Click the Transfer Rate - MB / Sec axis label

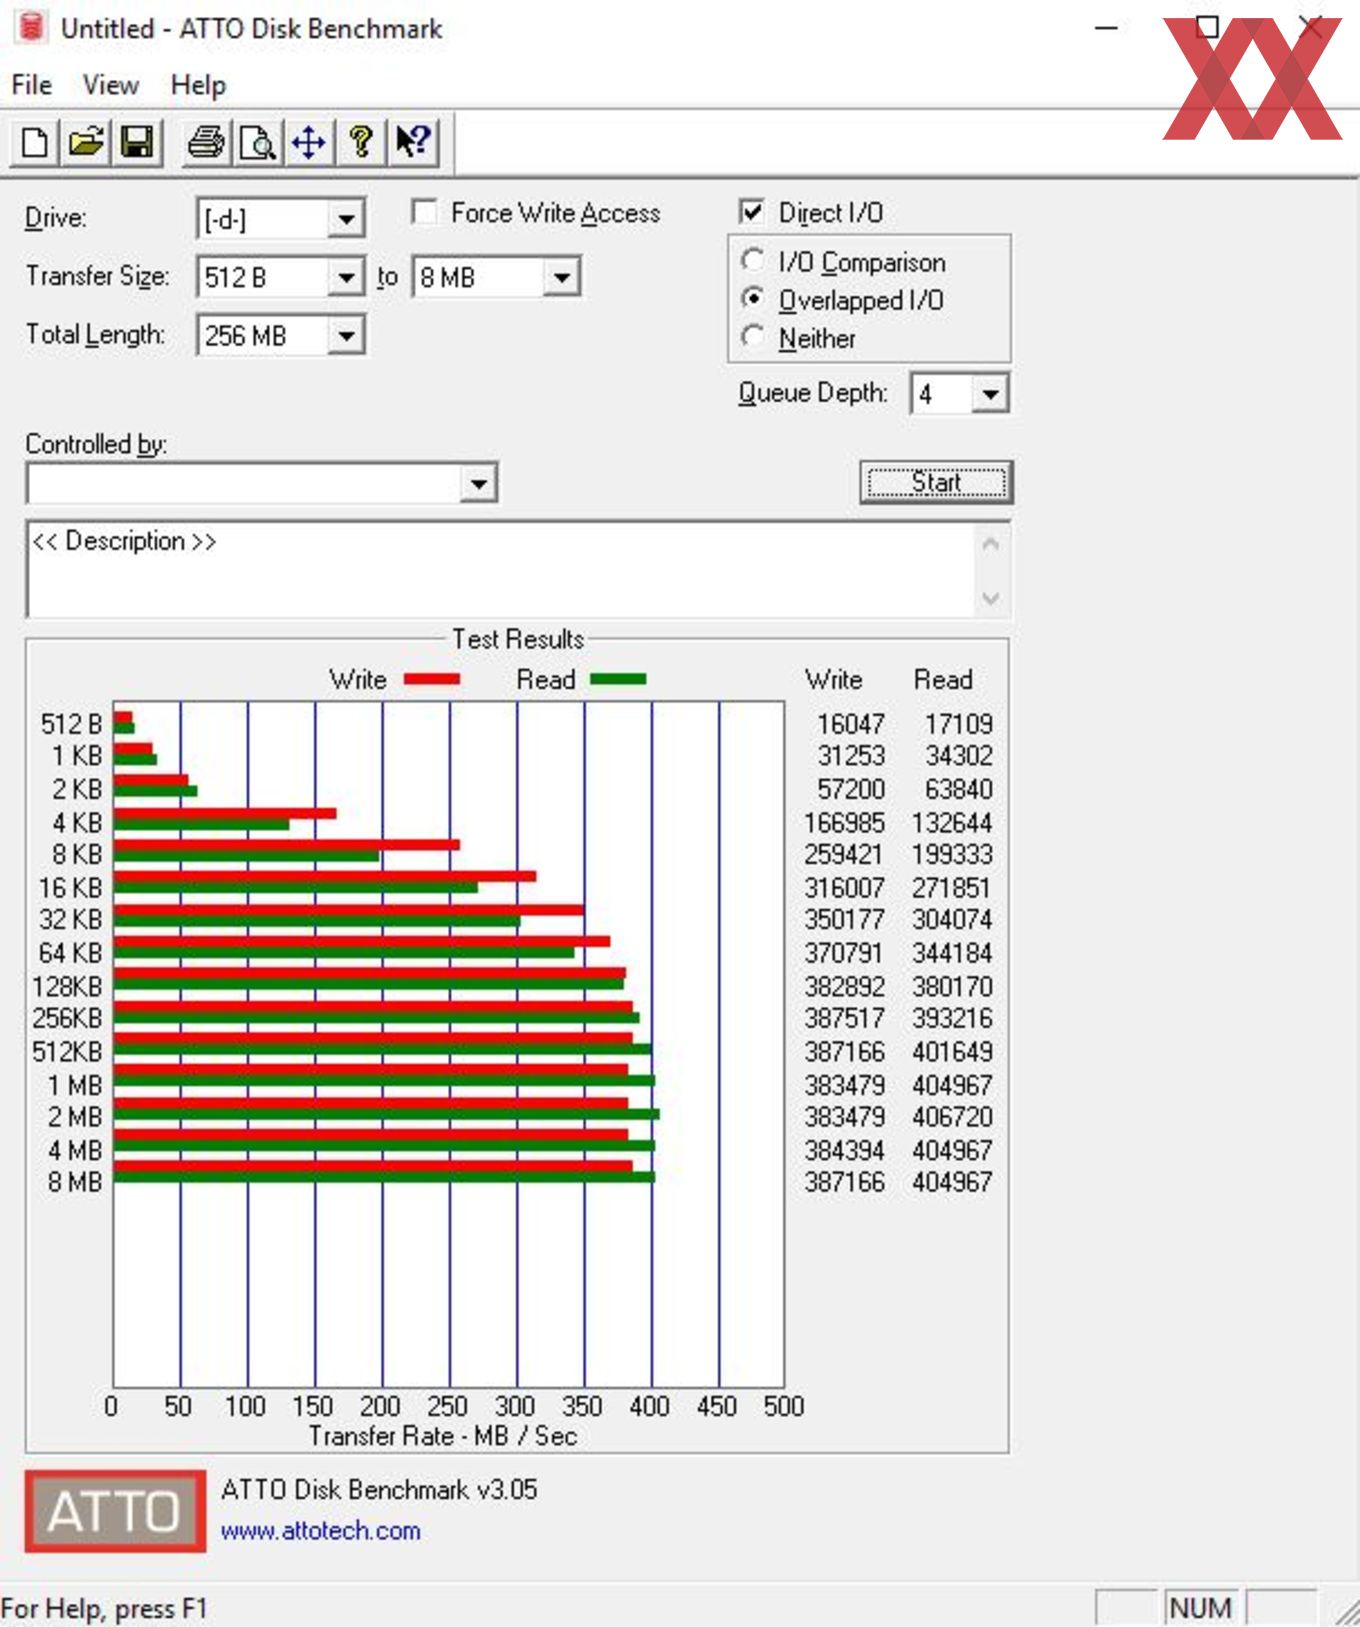[x=443, y=1436]
